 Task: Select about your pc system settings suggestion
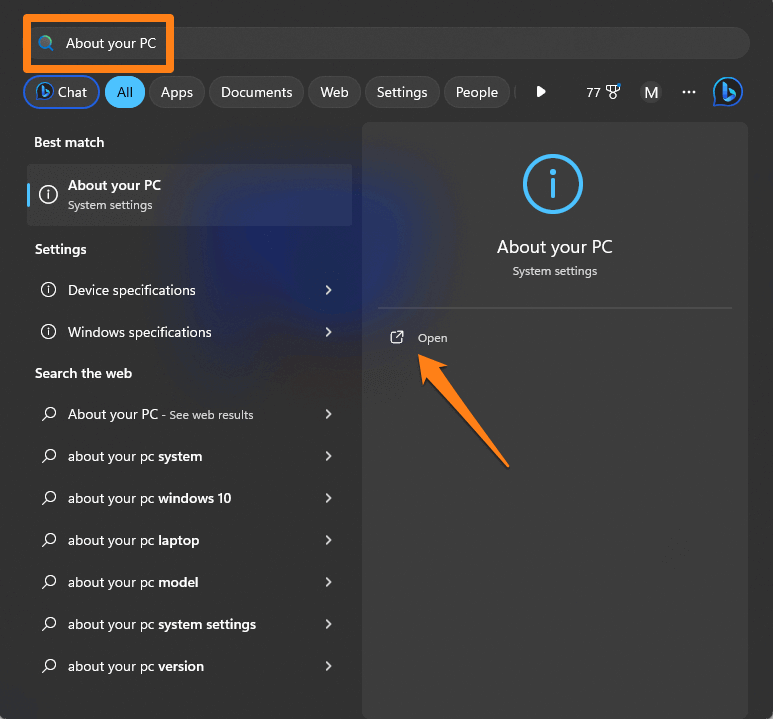tap(189, 624)
